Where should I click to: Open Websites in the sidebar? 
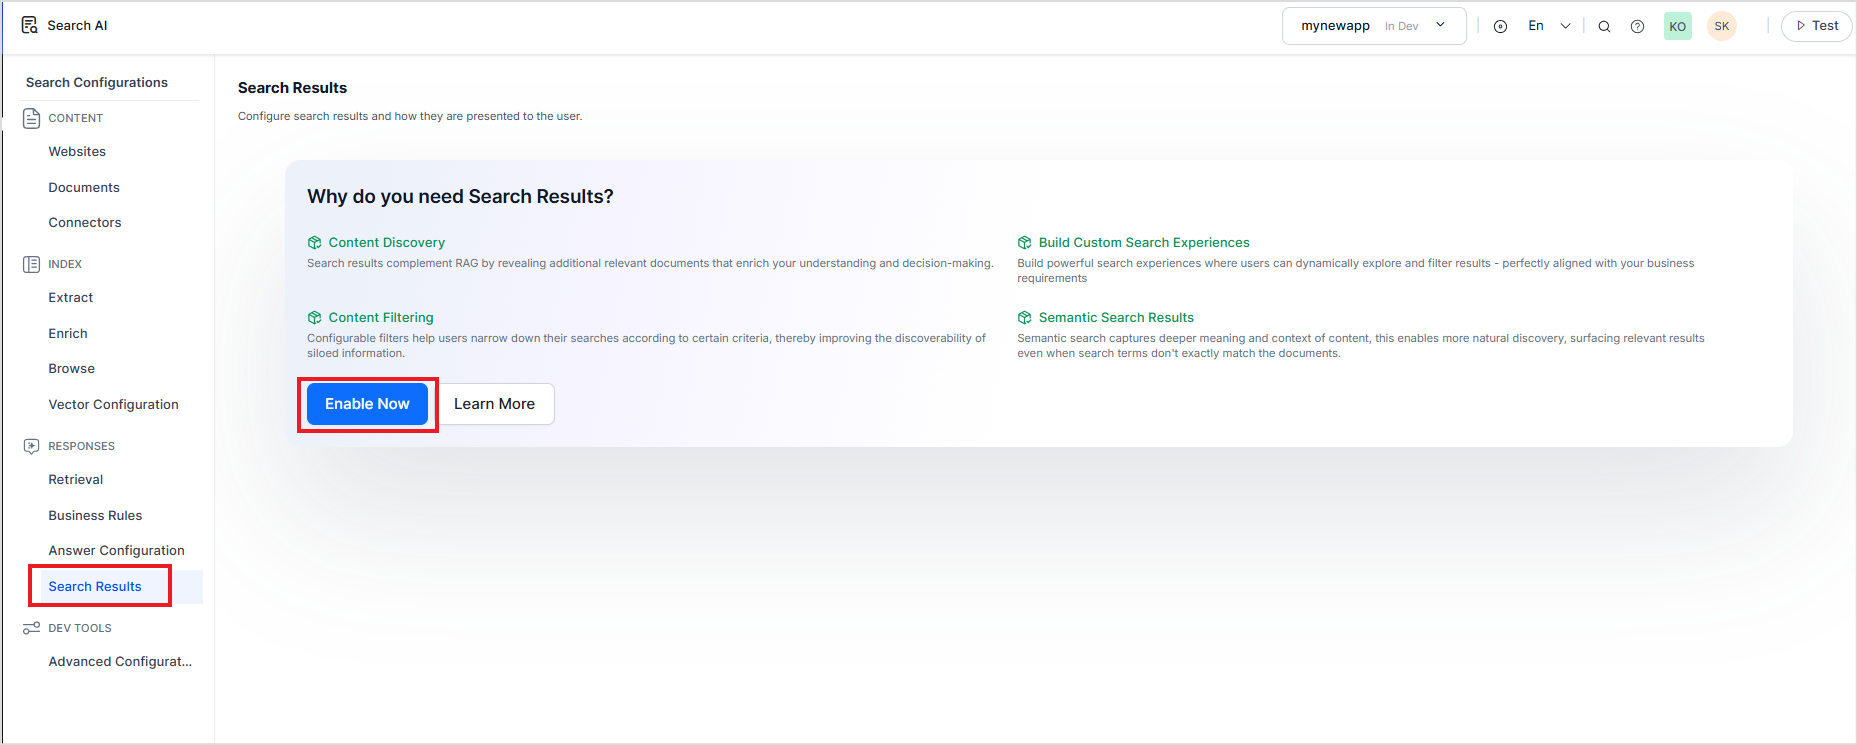coord(77,152)
